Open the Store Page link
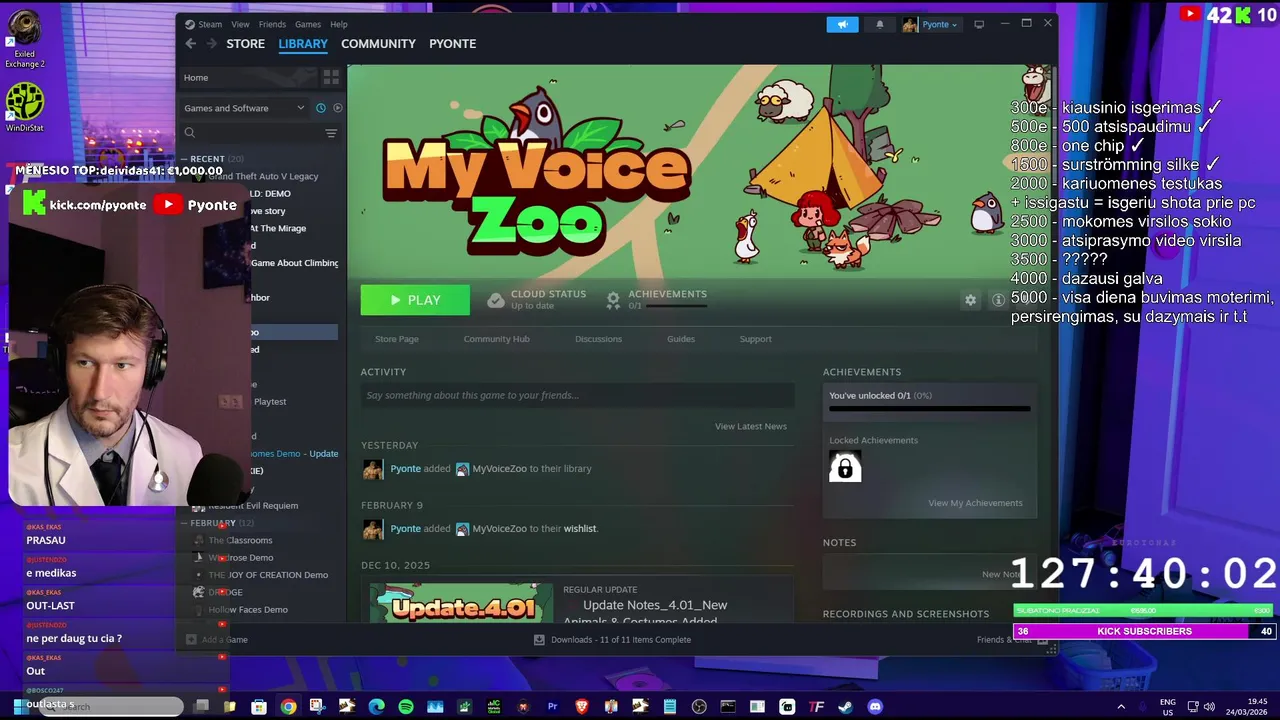The width and height of the screenshot is (1280, 720). pyautogui.click(x=397, y=339)
